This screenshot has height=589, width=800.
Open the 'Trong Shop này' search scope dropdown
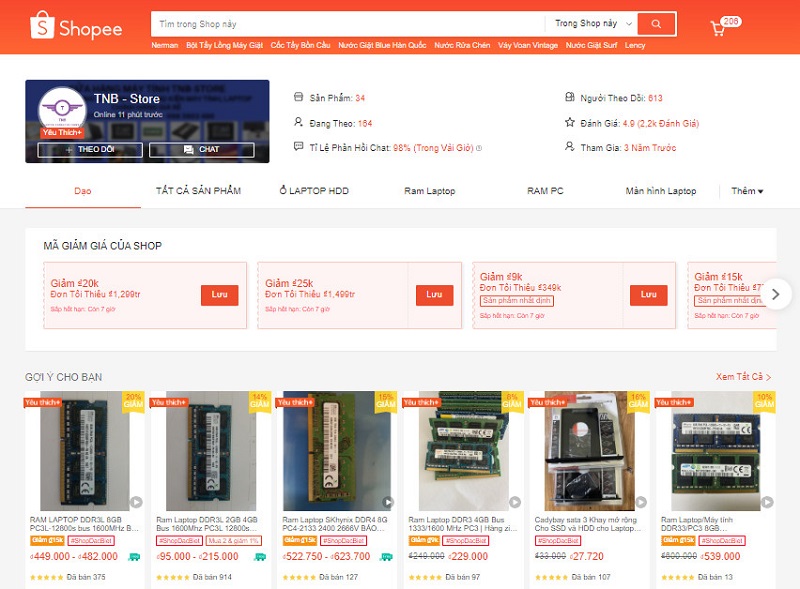593,23
